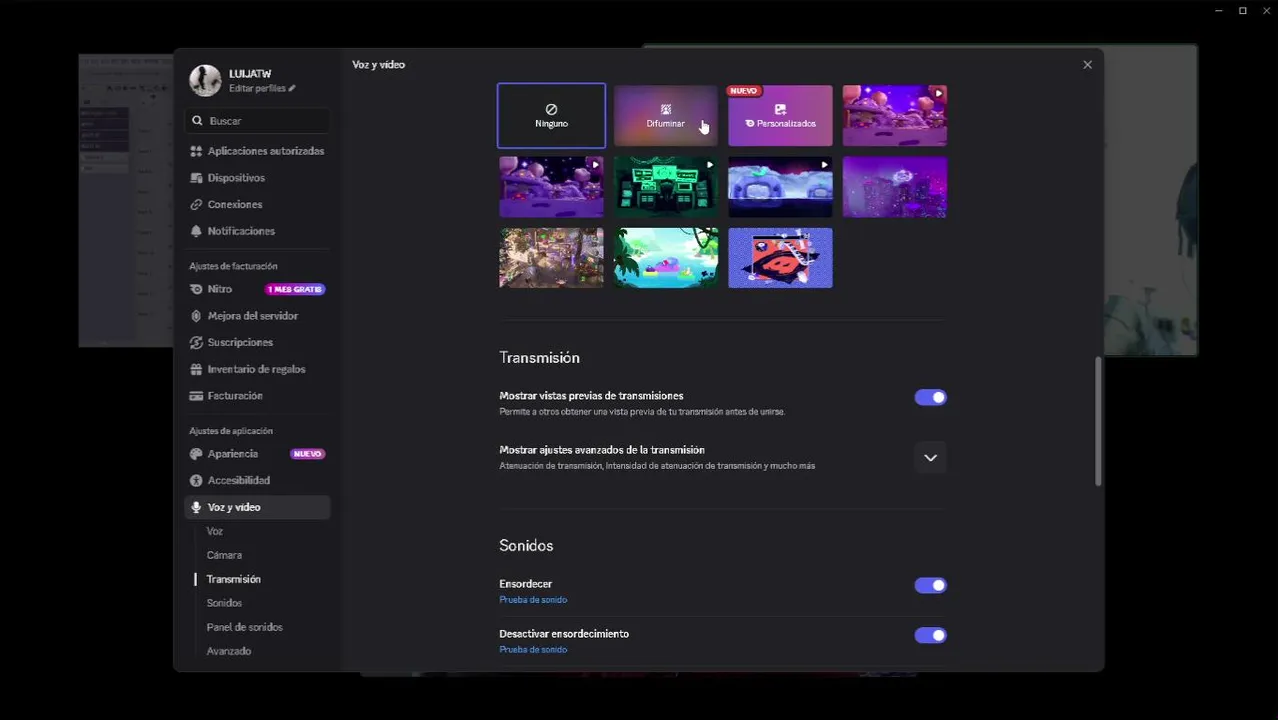Click the 1 MES GRATIS Nitro badge
Screen dimensions: 1278x720
pyautogui.click(x=295, y=289)
